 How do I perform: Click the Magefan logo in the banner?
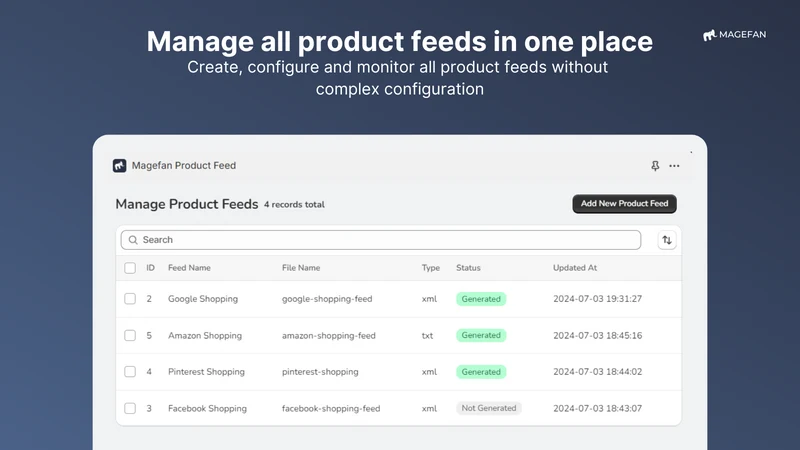734,35
